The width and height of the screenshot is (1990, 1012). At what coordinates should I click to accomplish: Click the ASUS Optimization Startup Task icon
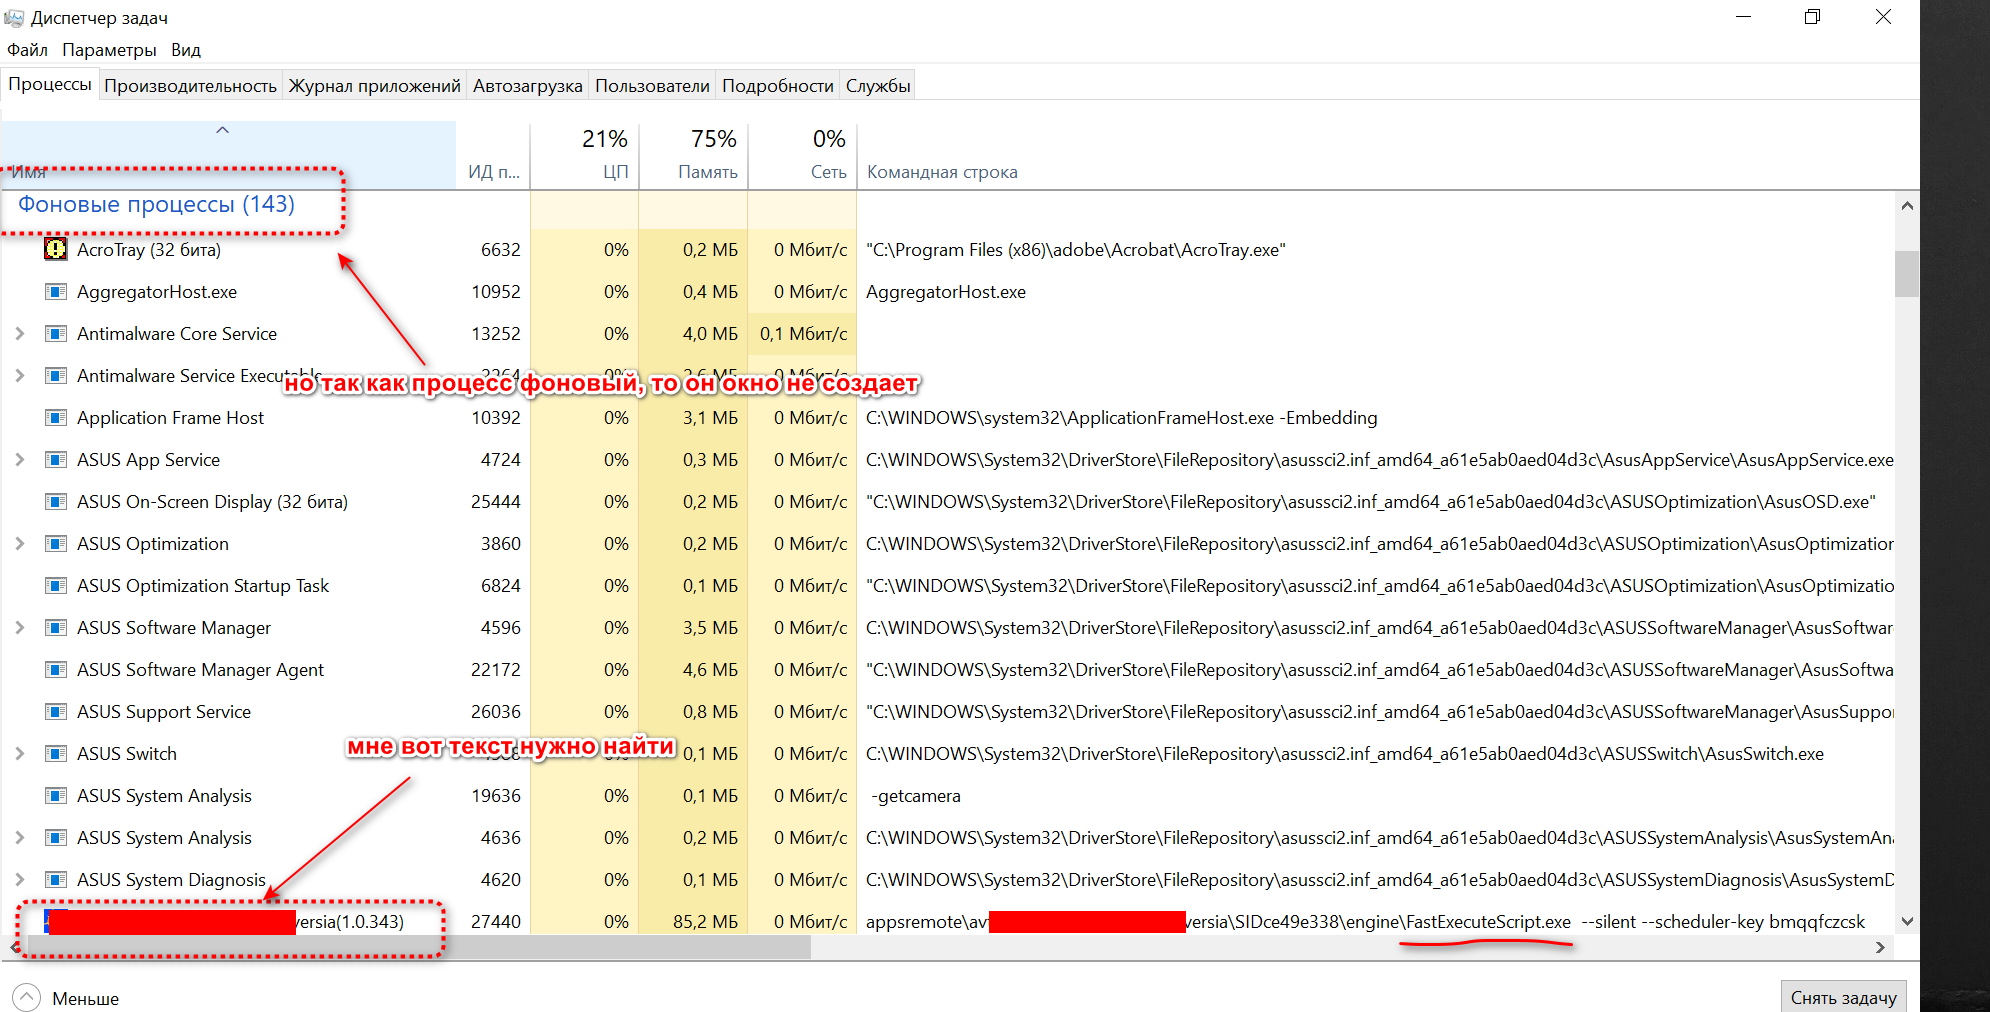pyautogui.click(x=56, y=586)
